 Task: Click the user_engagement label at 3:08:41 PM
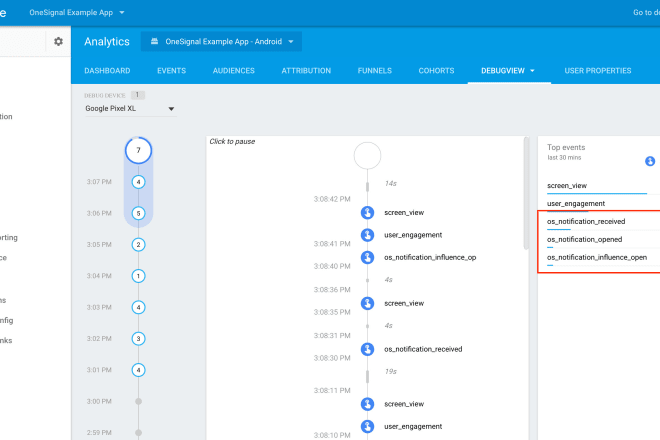tap(413, 235)
